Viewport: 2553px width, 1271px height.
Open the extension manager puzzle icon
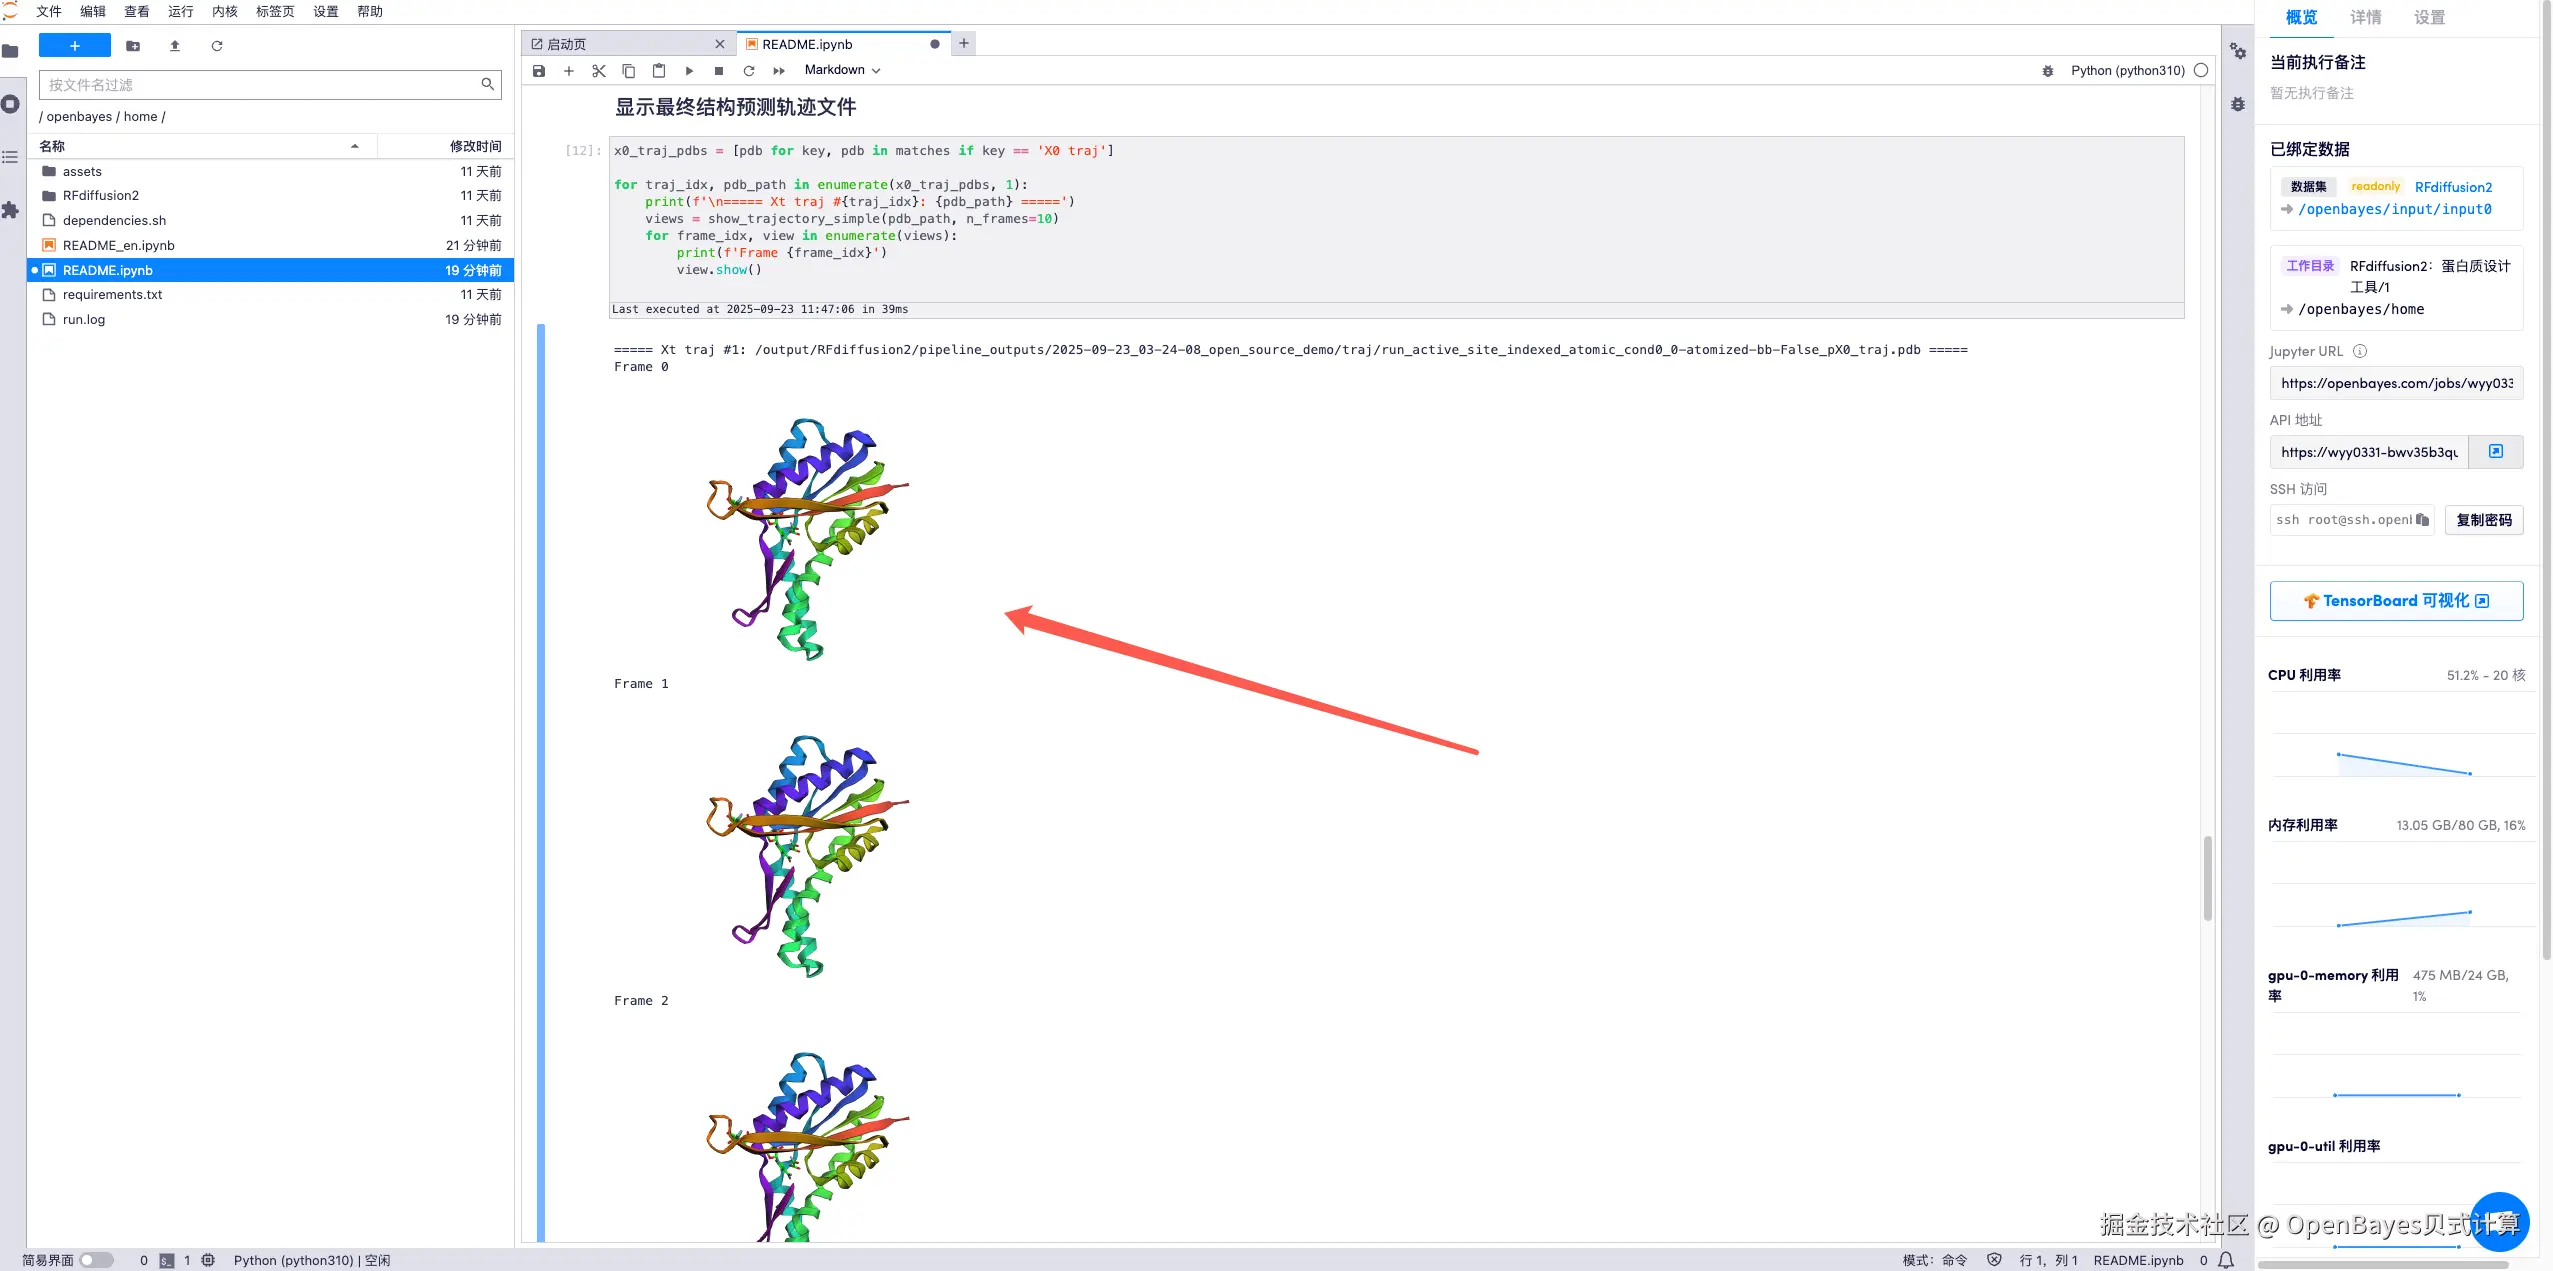click(x=11, y=210)
